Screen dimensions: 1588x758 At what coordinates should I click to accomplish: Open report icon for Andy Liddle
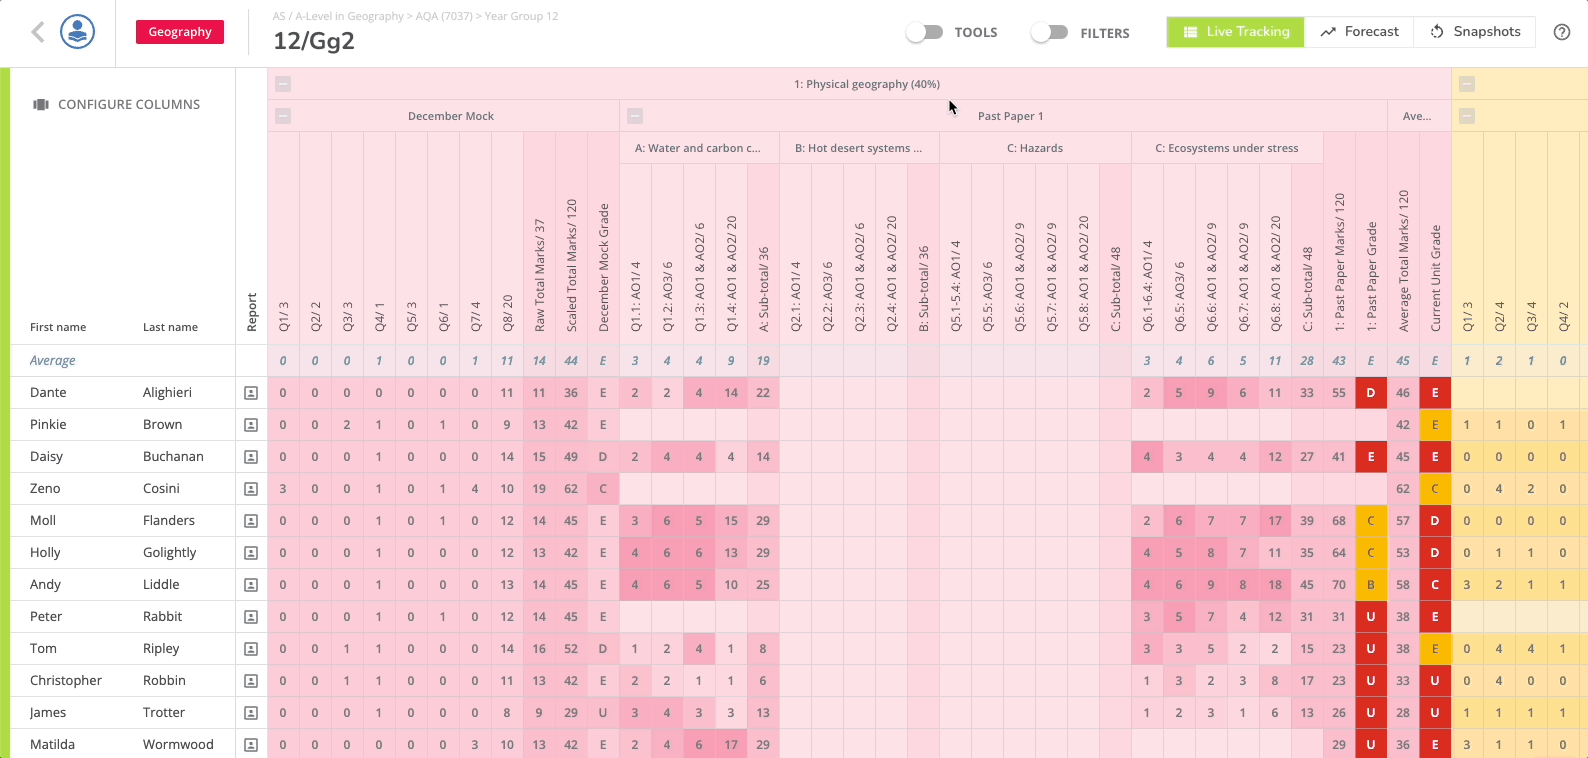tap(251, 585)
